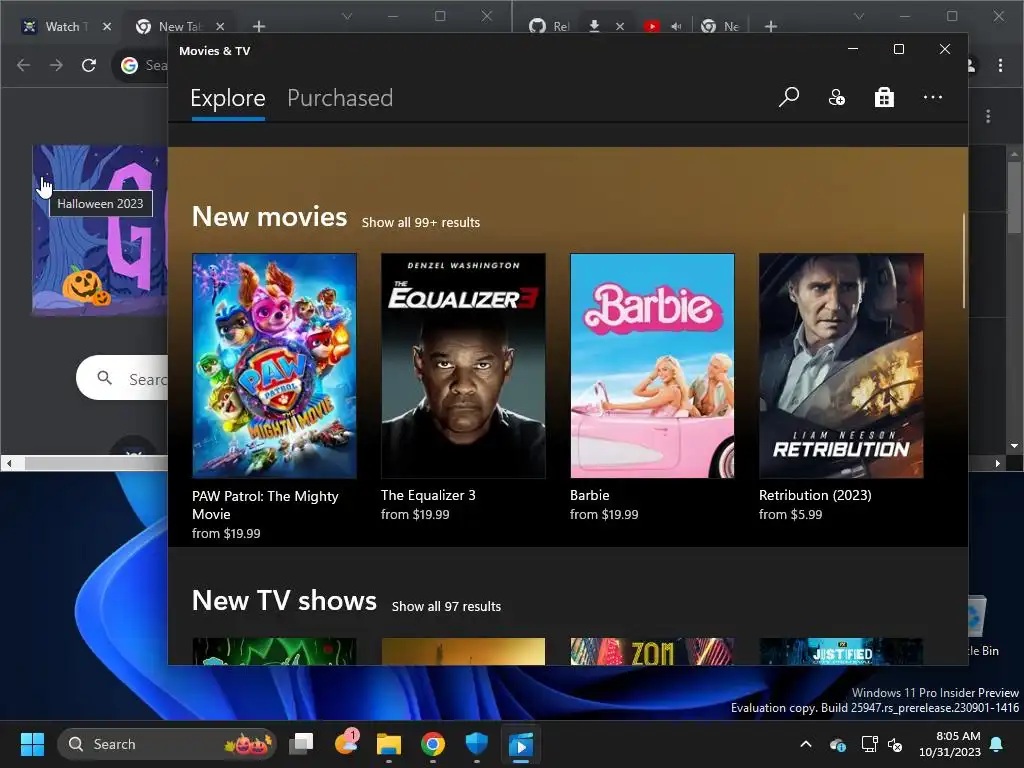The width and height of the screenshot is (1024, 768).
Task: Close the New Tab in left Chrome window
Action: coord(220,27)
